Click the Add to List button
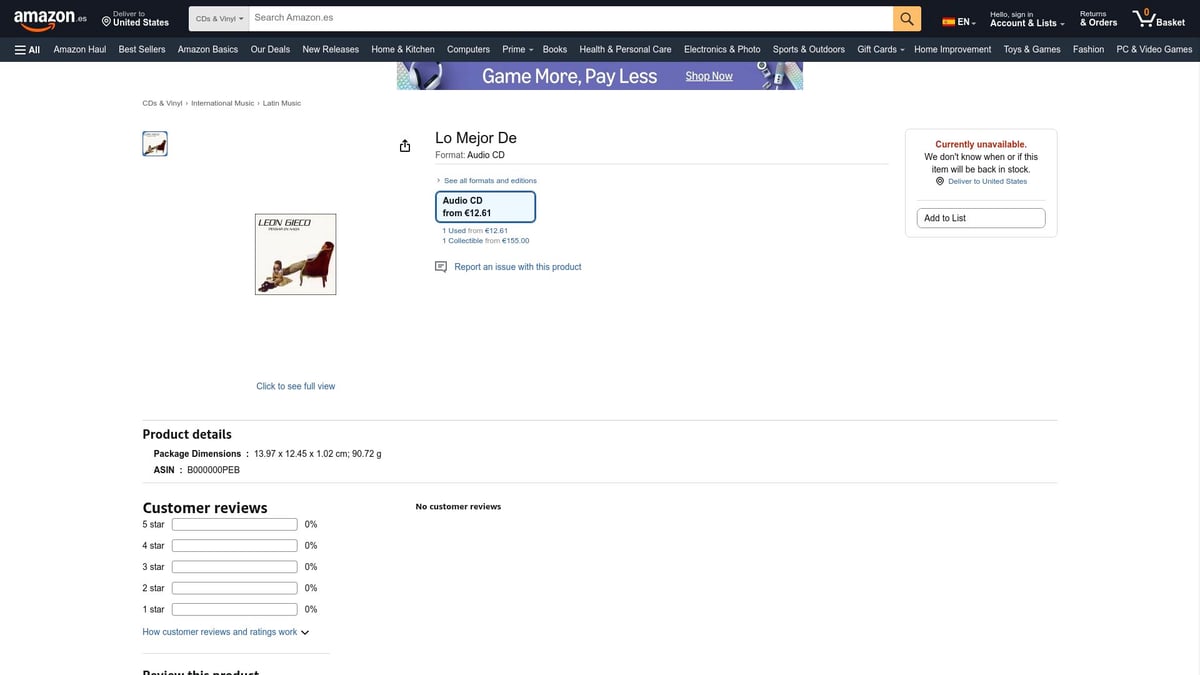 click(x=980, y=218)
